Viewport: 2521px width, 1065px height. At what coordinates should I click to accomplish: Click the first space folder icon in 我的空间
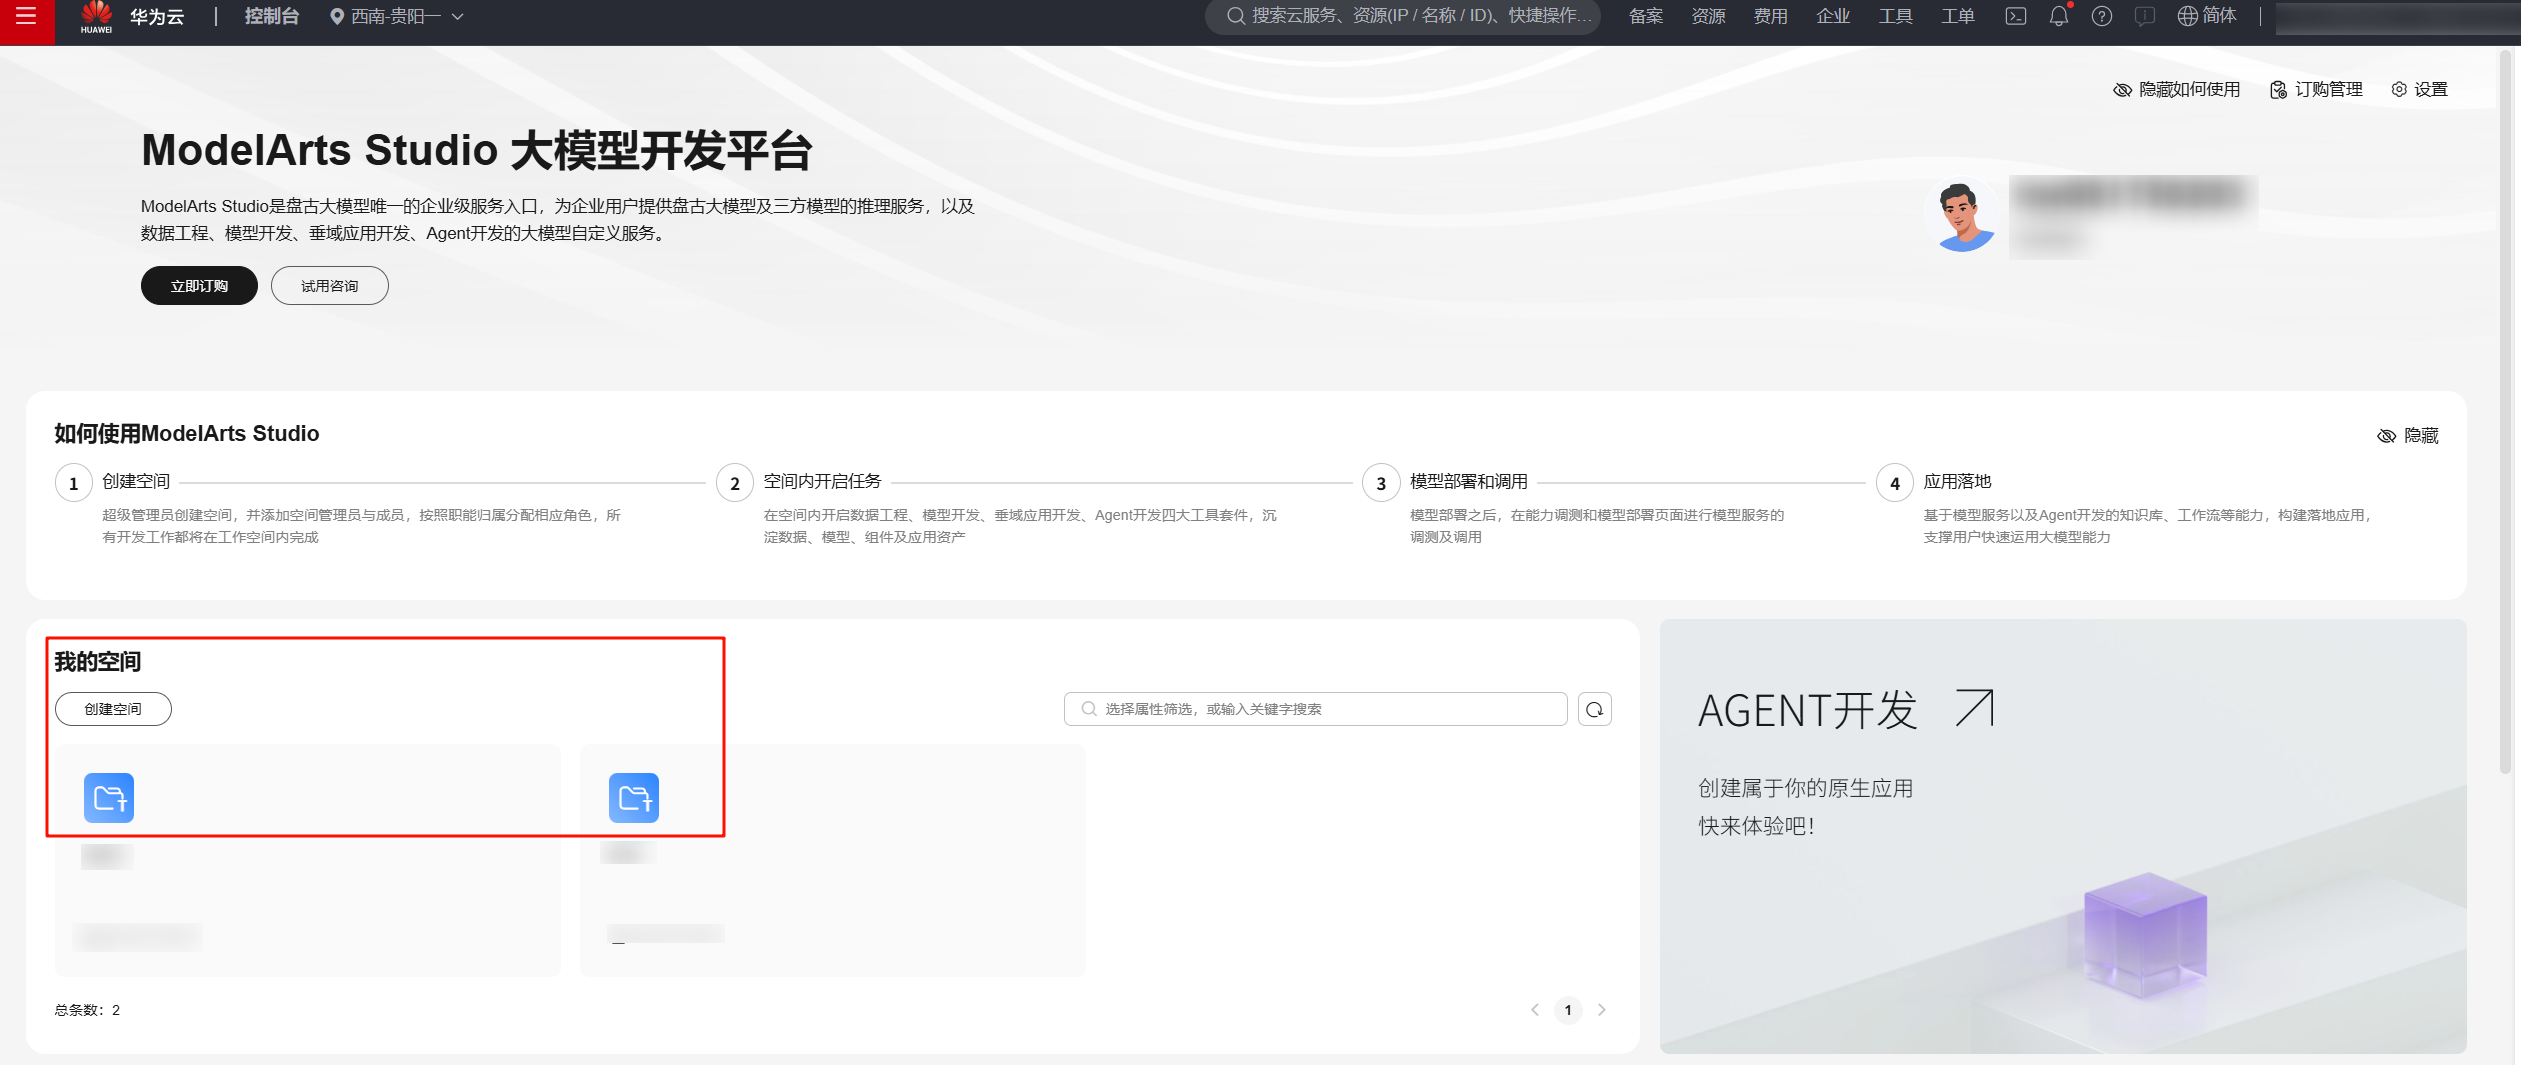tap(108, 797)
